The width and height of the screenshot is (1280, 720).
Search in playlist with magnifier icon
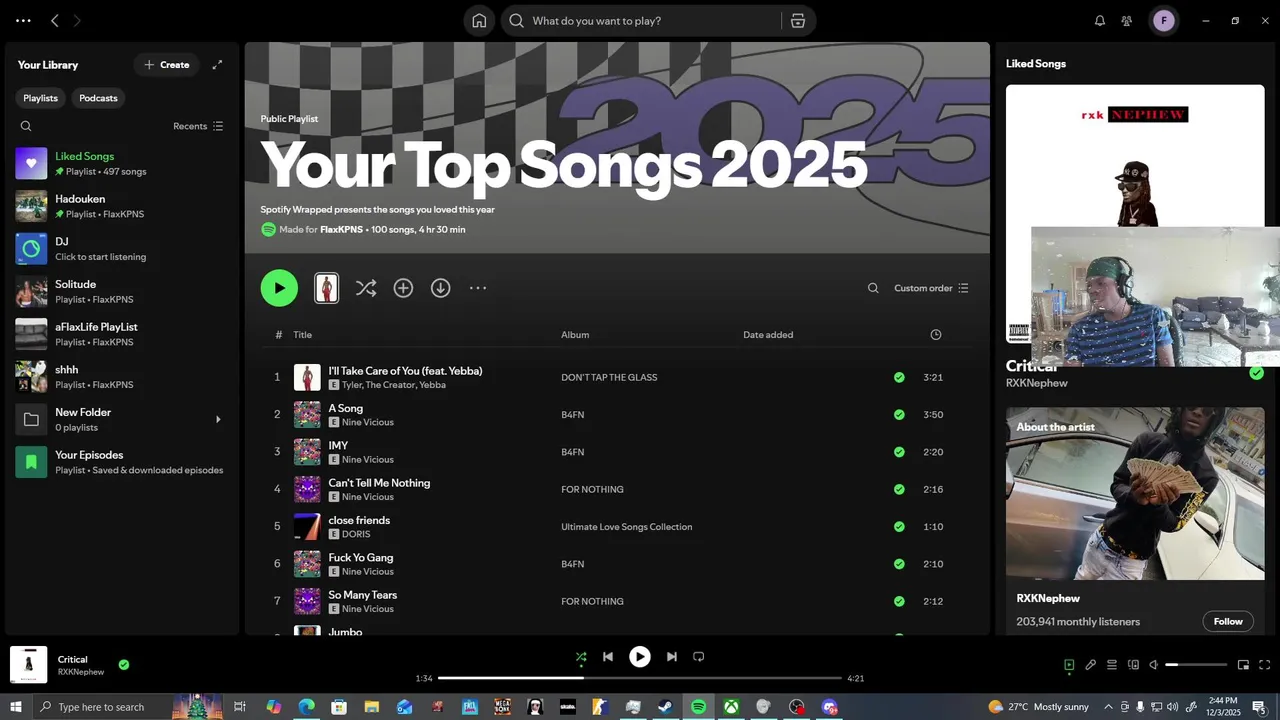click(x=873, y=288)
